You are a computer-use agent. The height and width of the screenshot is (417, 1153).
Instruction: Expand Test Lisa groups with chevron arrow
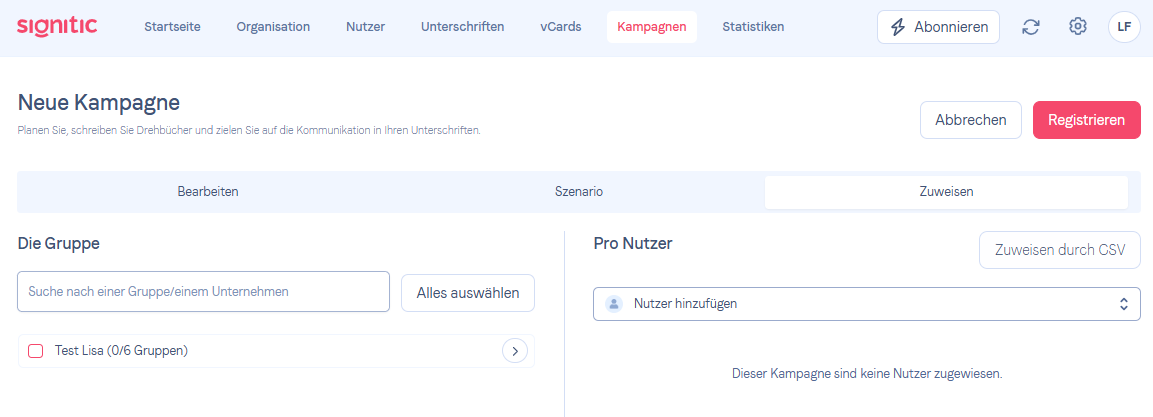[515, 352]
